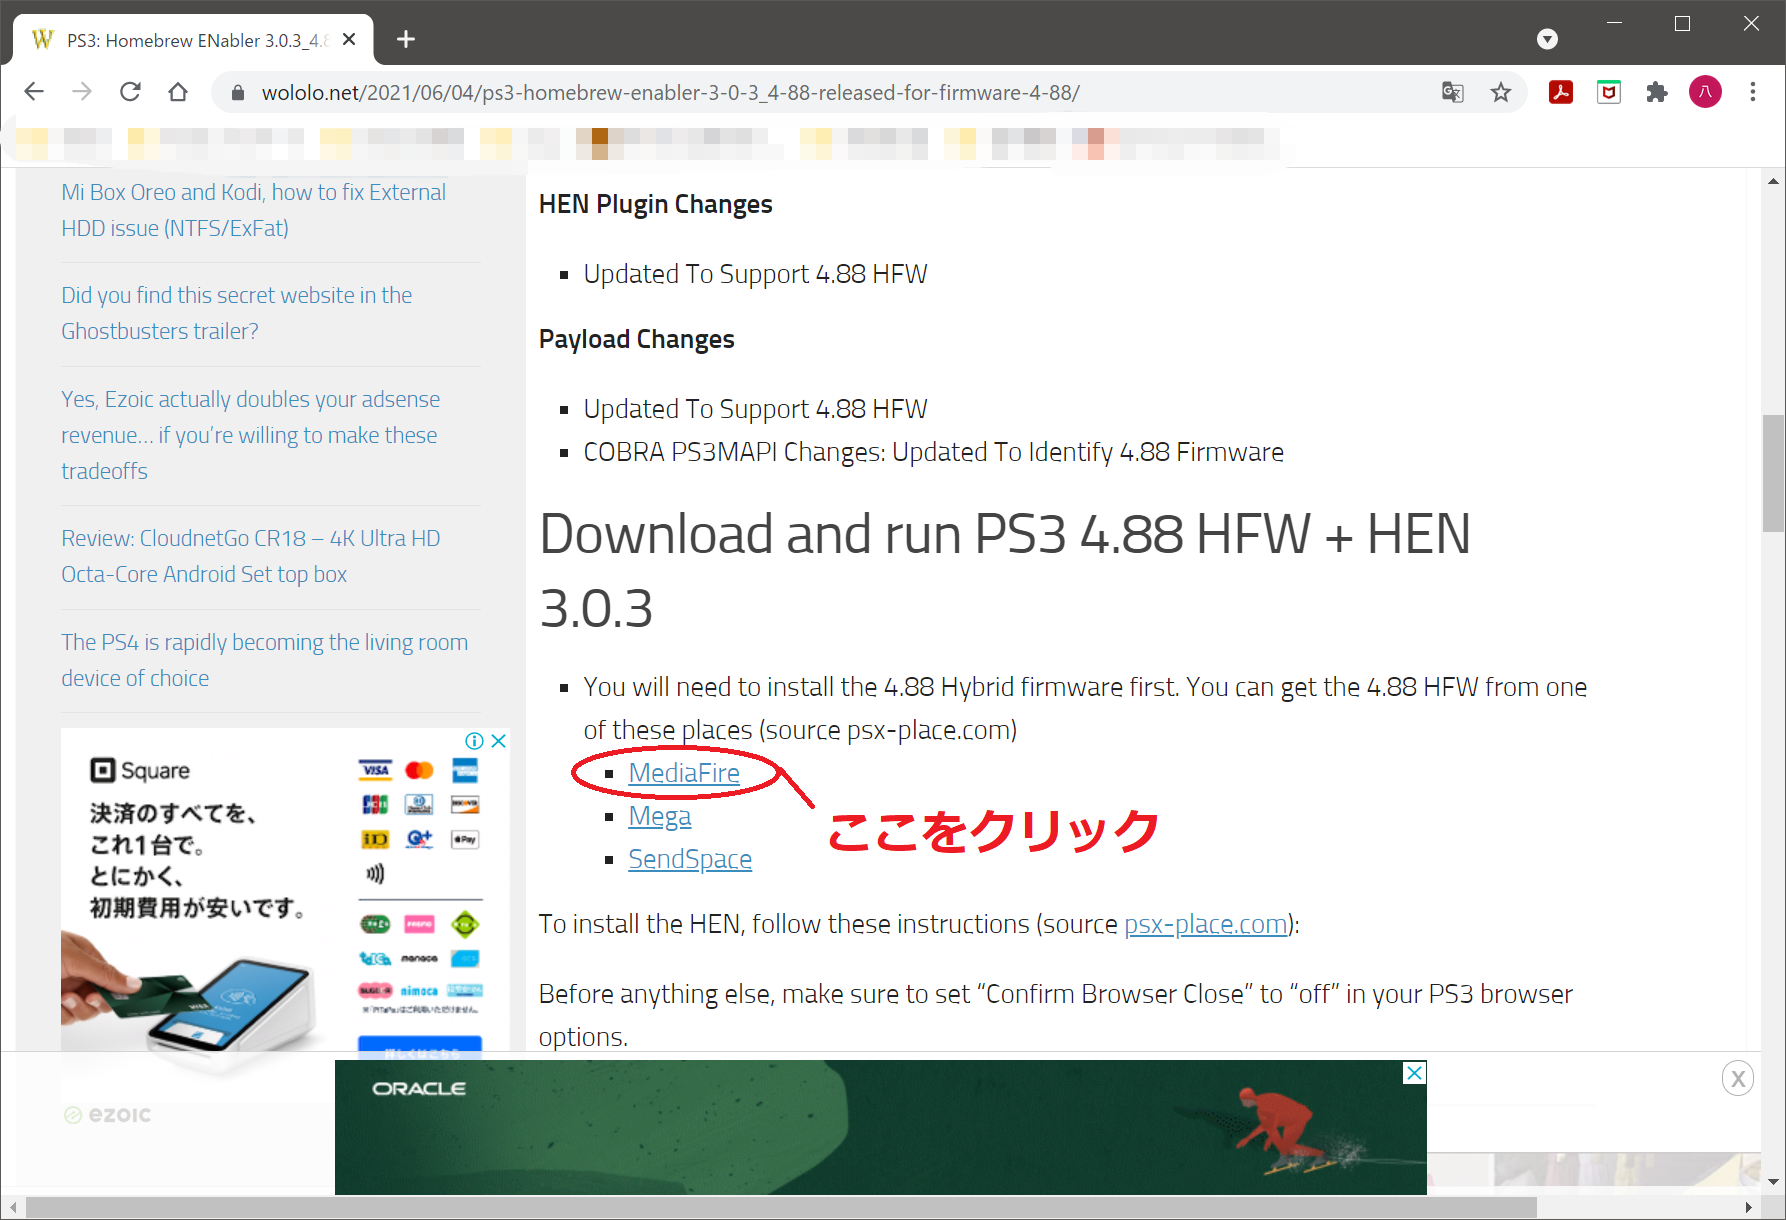Open the McAfee extension icon

[x=1609, y=92]
